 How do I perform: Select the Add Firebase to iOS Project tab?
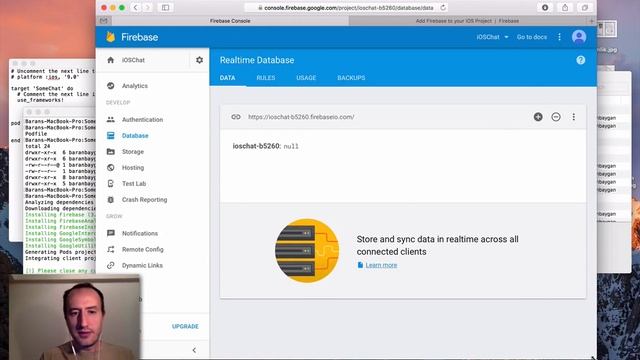pyautogui.click(x=467, y=20)
